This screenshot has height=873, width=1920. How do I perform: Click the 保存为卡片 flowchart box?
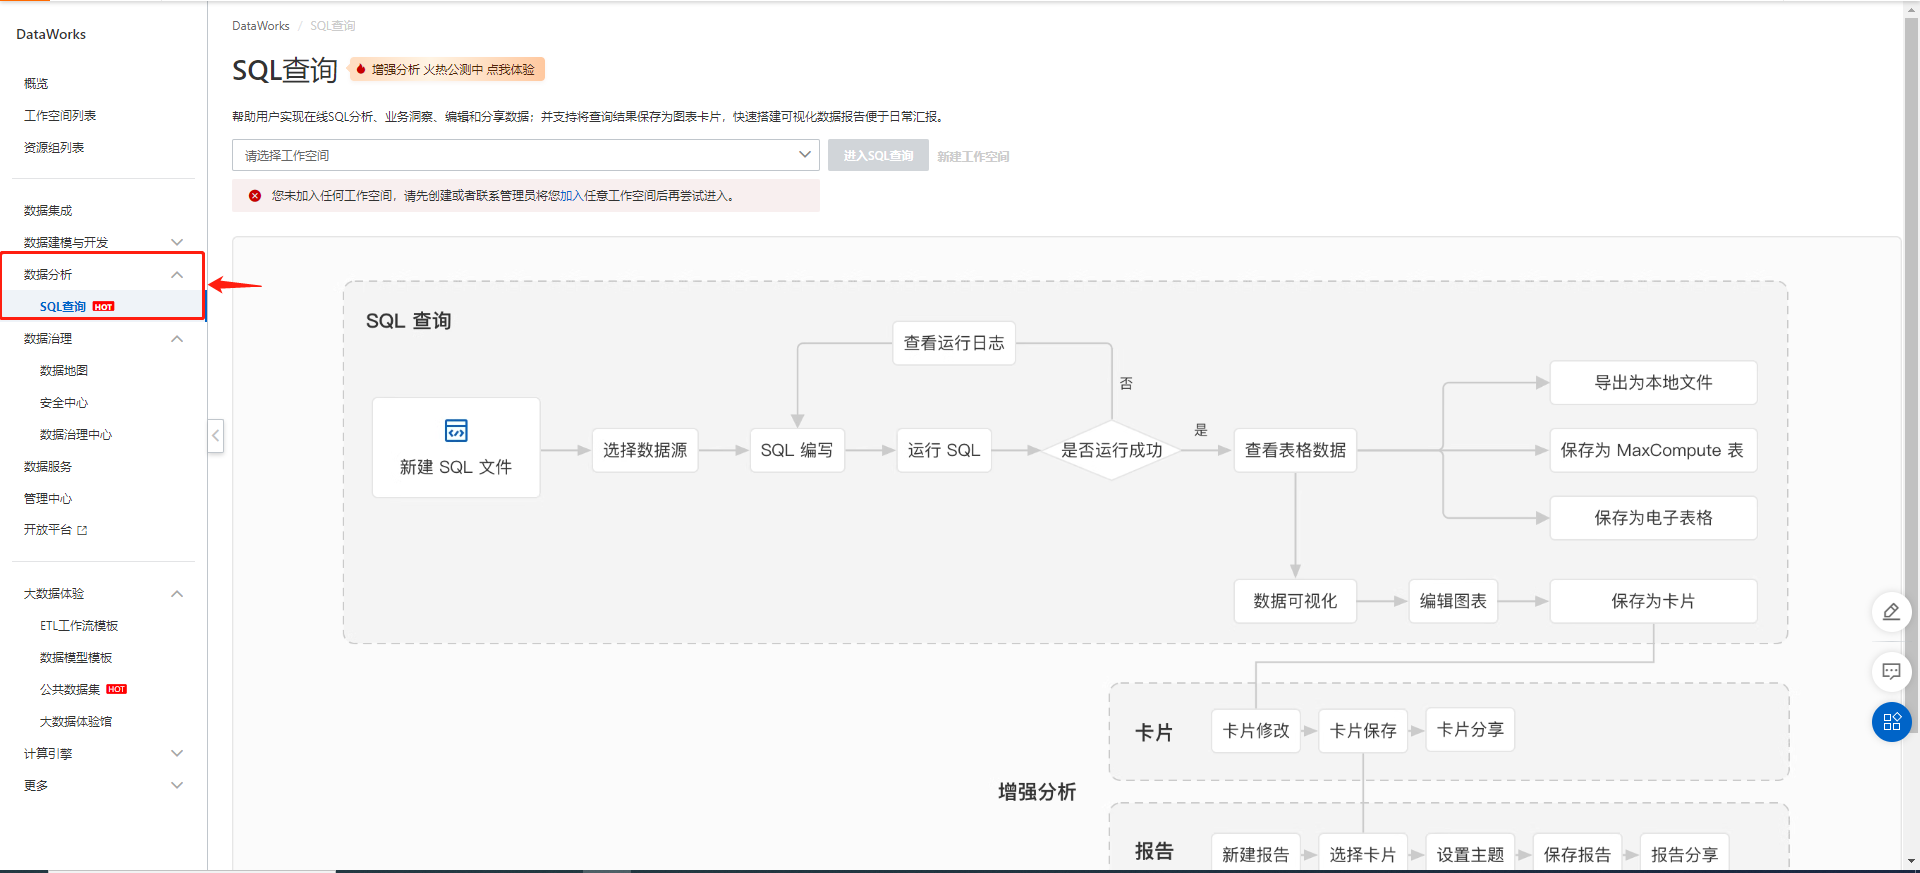pyautogui.click(x=1653, y=601)
